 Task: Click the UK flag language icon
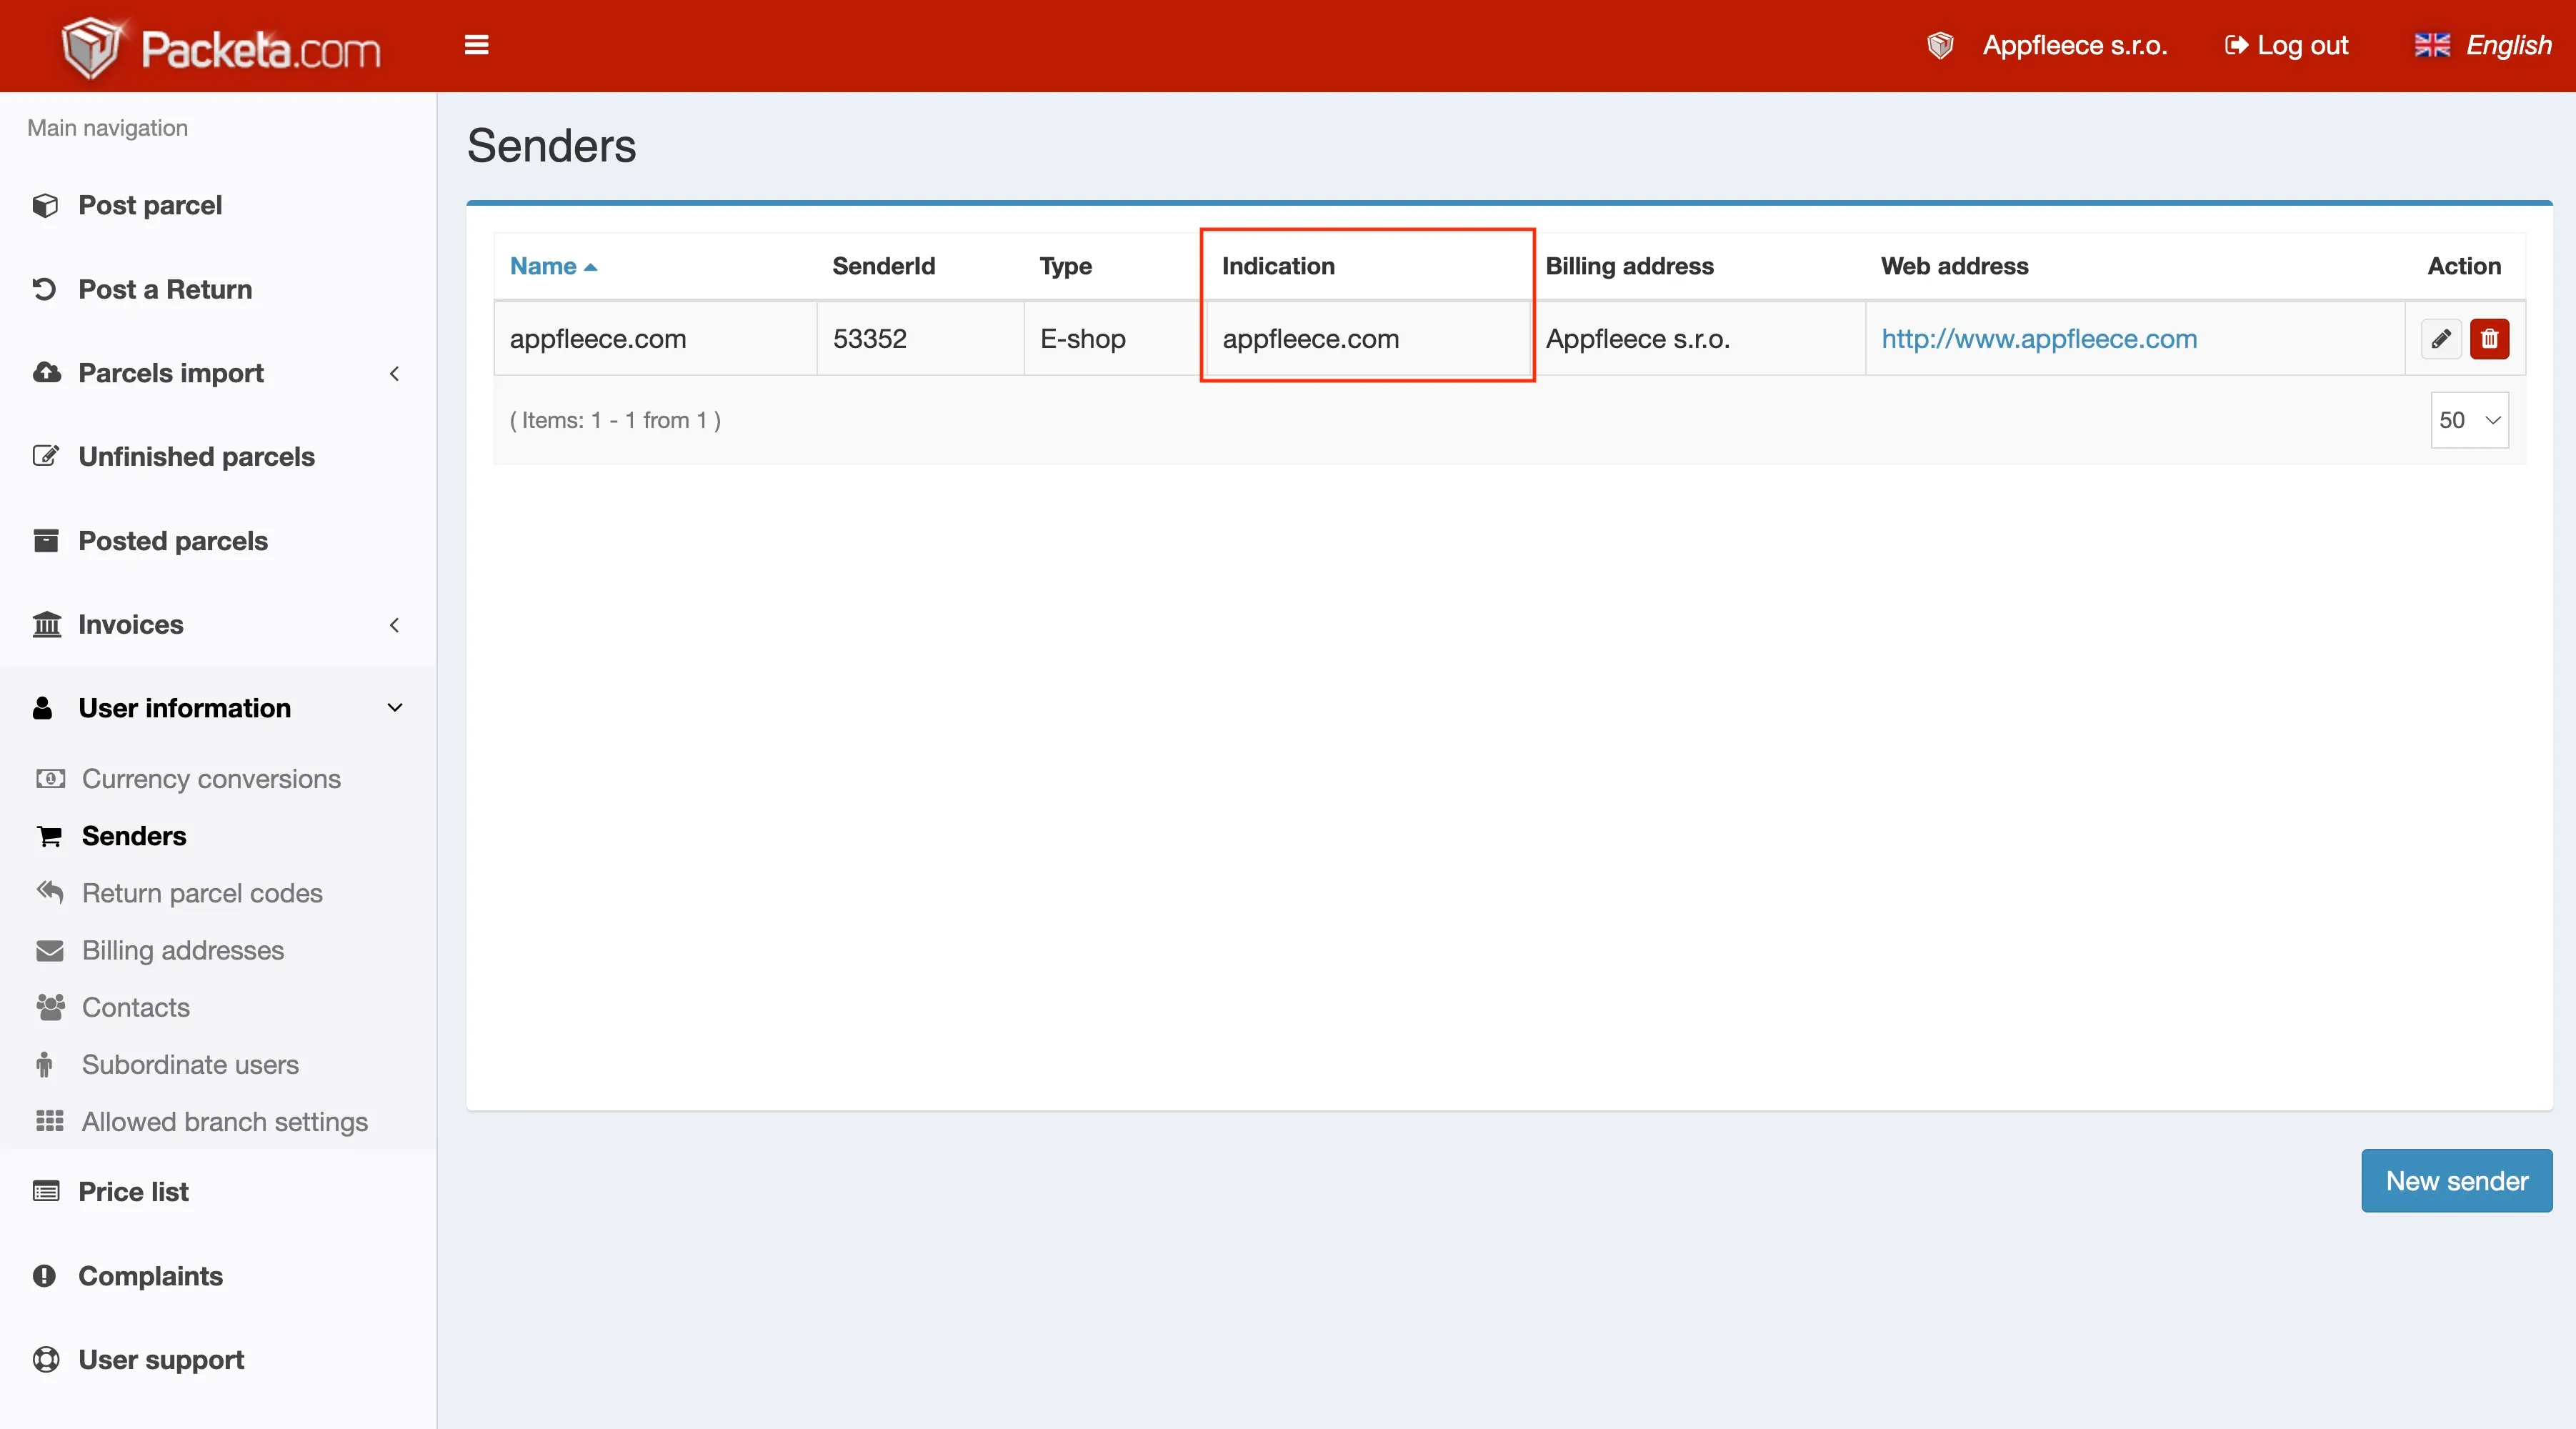2432,45
